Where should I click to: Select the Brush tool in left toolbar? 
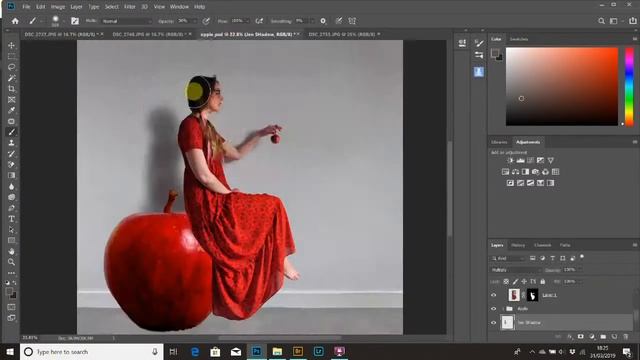pyautogui.click(x=11, y=132)
